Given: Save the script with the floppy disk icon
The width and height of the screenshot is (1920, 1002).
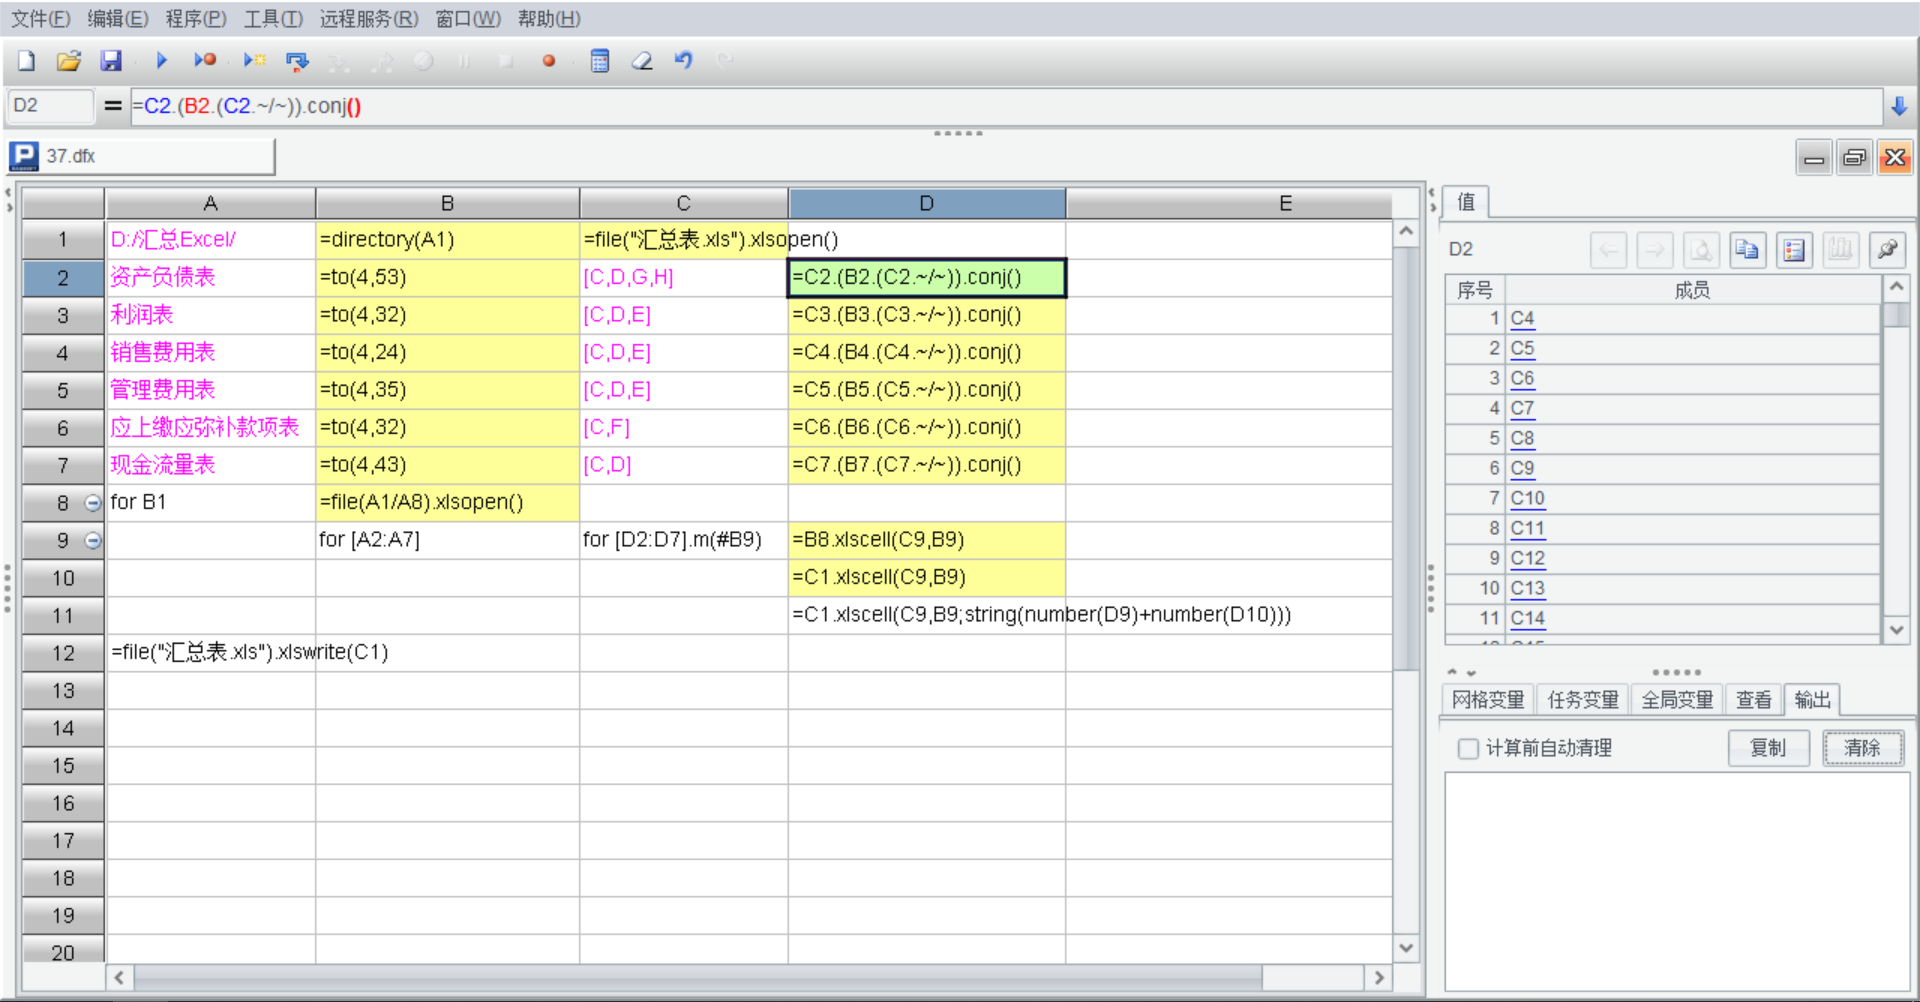Looking at the screenshot, I should coord(110,61).
